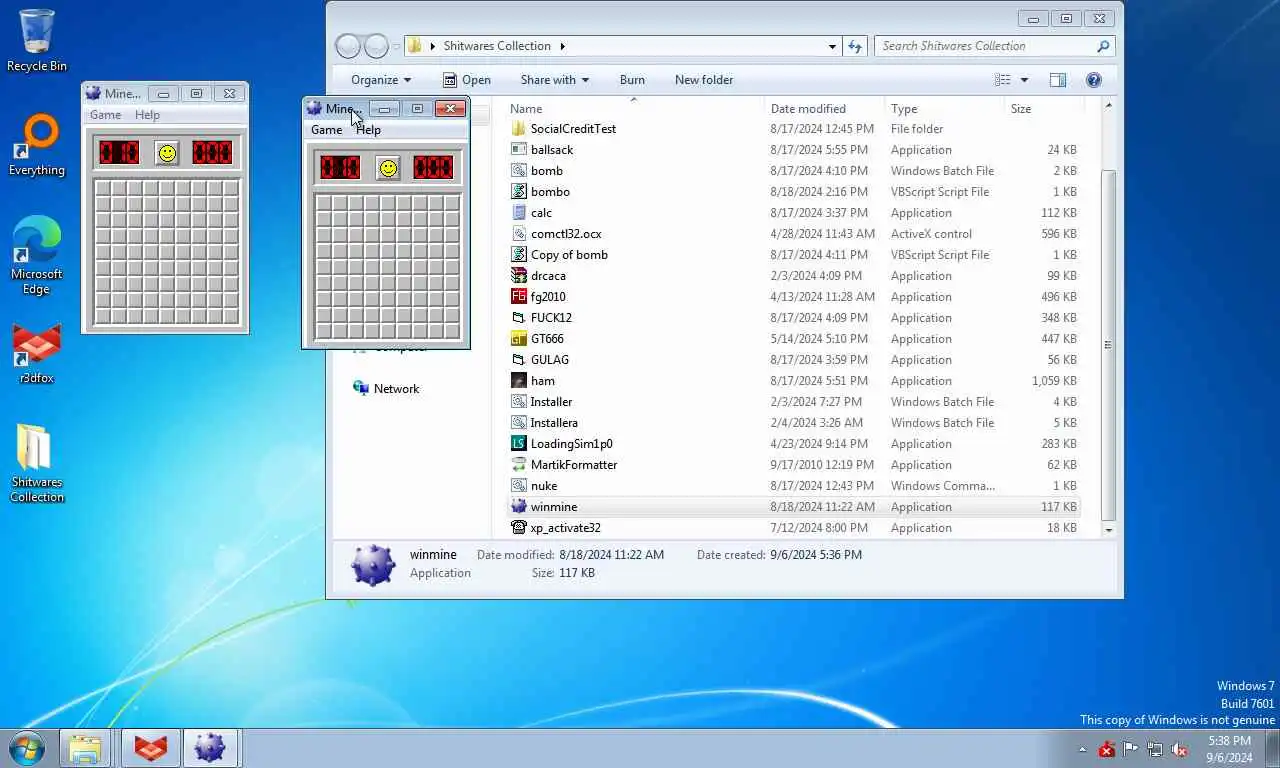Select the xp_activate32 application icon

coord(518,528)
